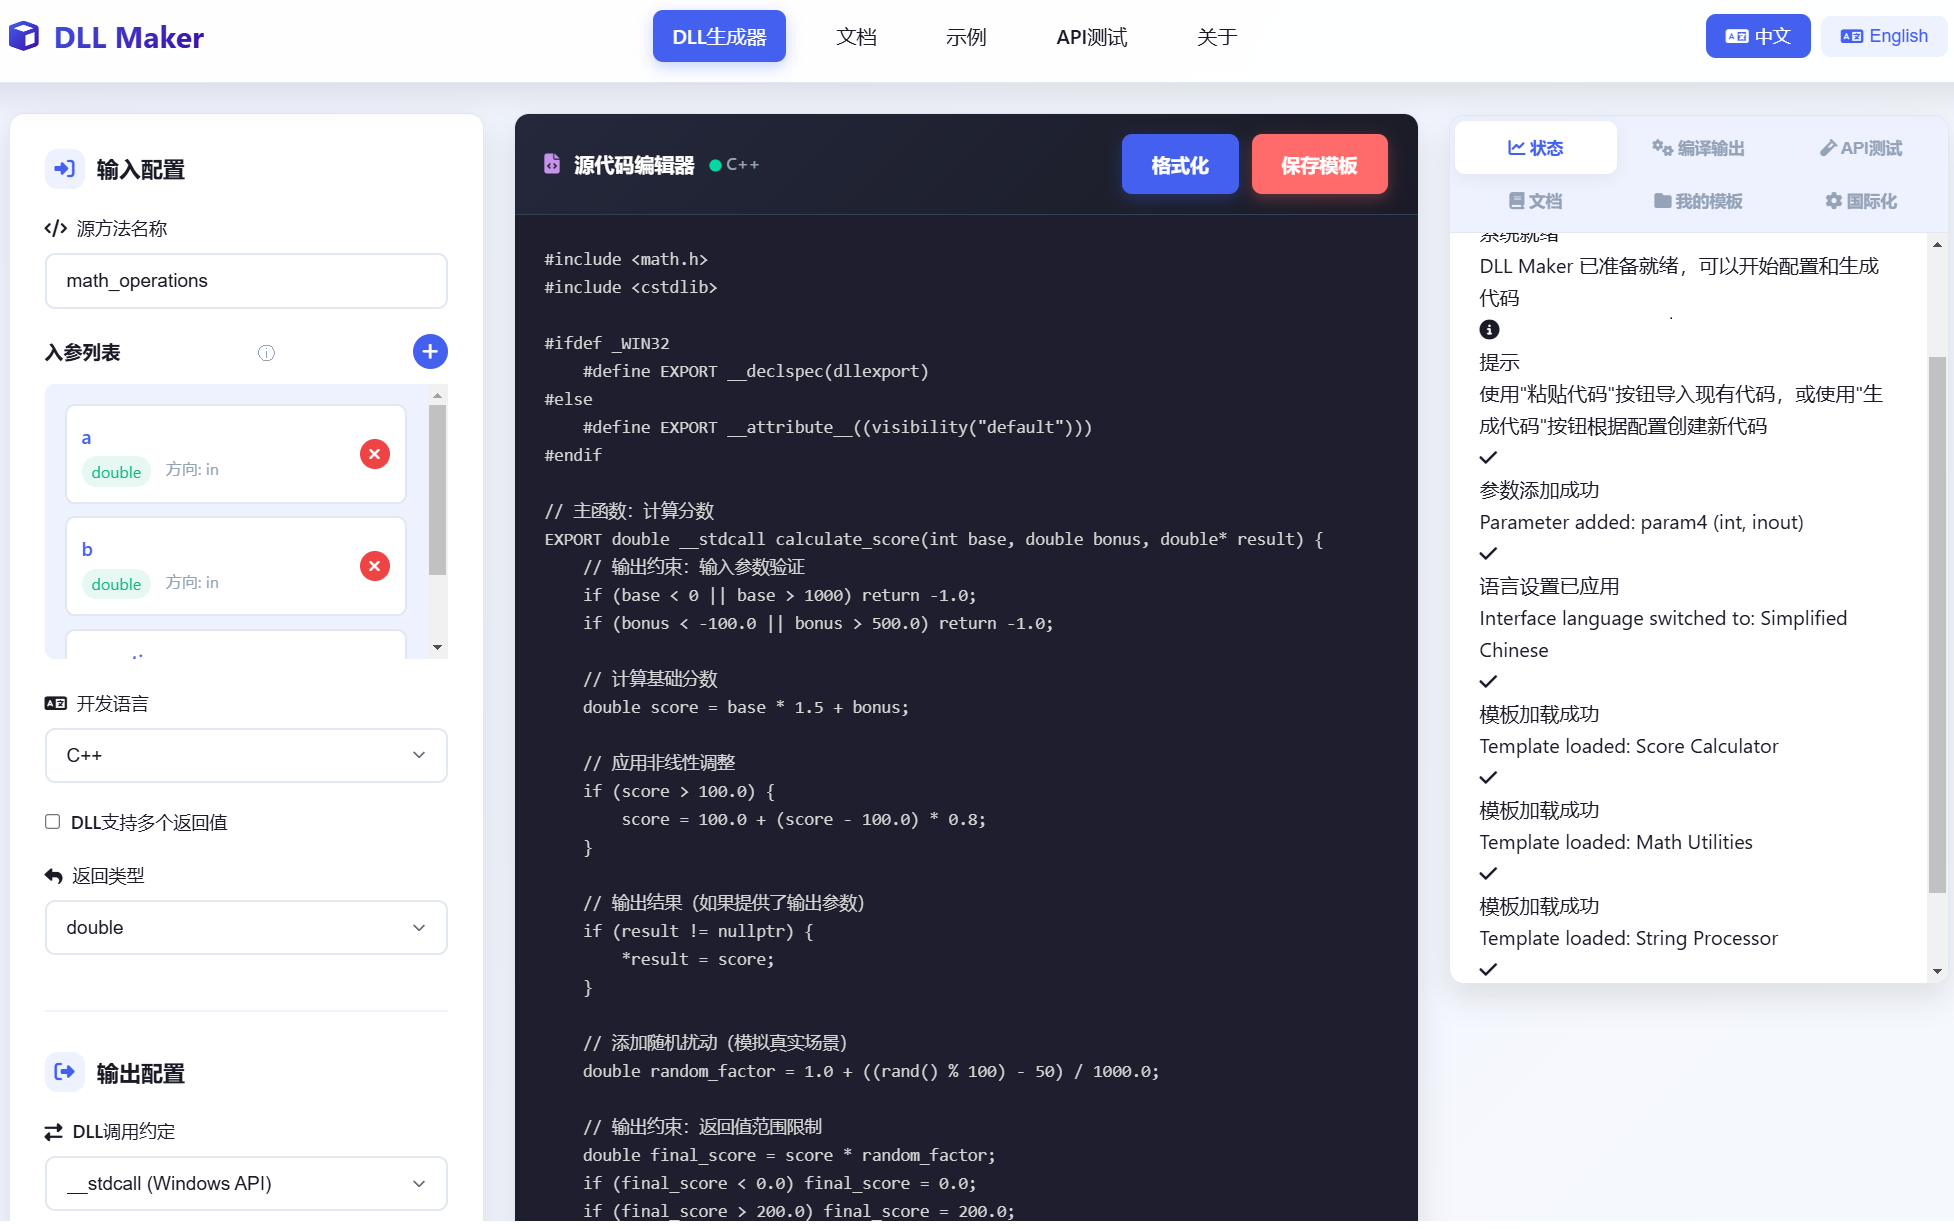The height and width of the screenshot is (1229, 1954).
Task: Click the 我的模板 tab folder icon
Action: tap(1662, 201)
